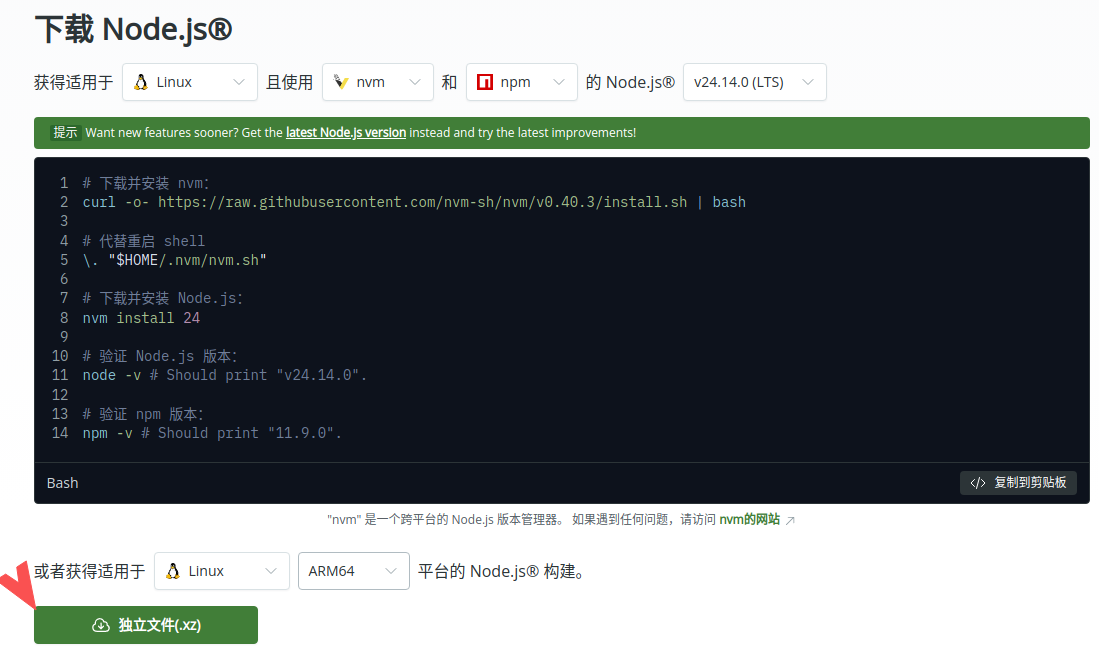Click the 下载 Node.js® page heading
The width and height of the screenshot is (1099, 651).
[133, 29]
